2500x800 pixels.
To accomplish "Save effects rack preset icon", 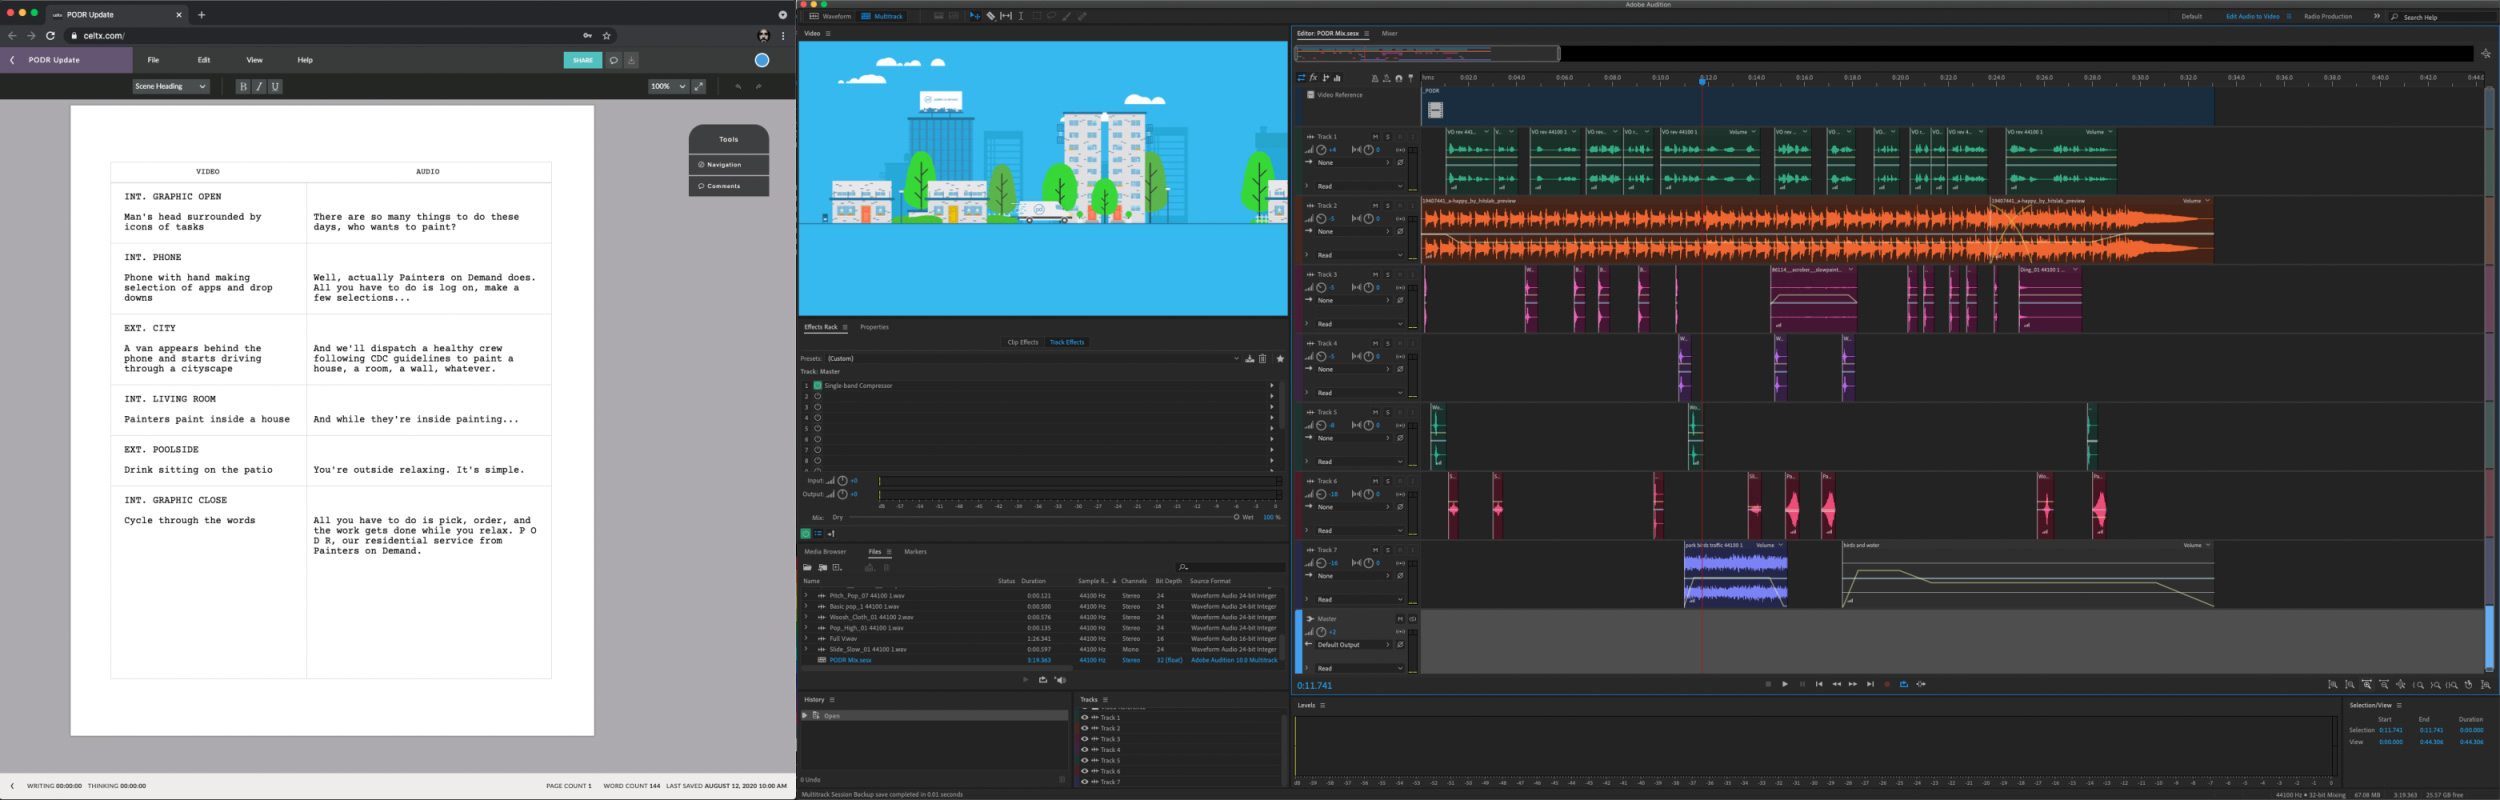I will click(x=1249, y=358).
